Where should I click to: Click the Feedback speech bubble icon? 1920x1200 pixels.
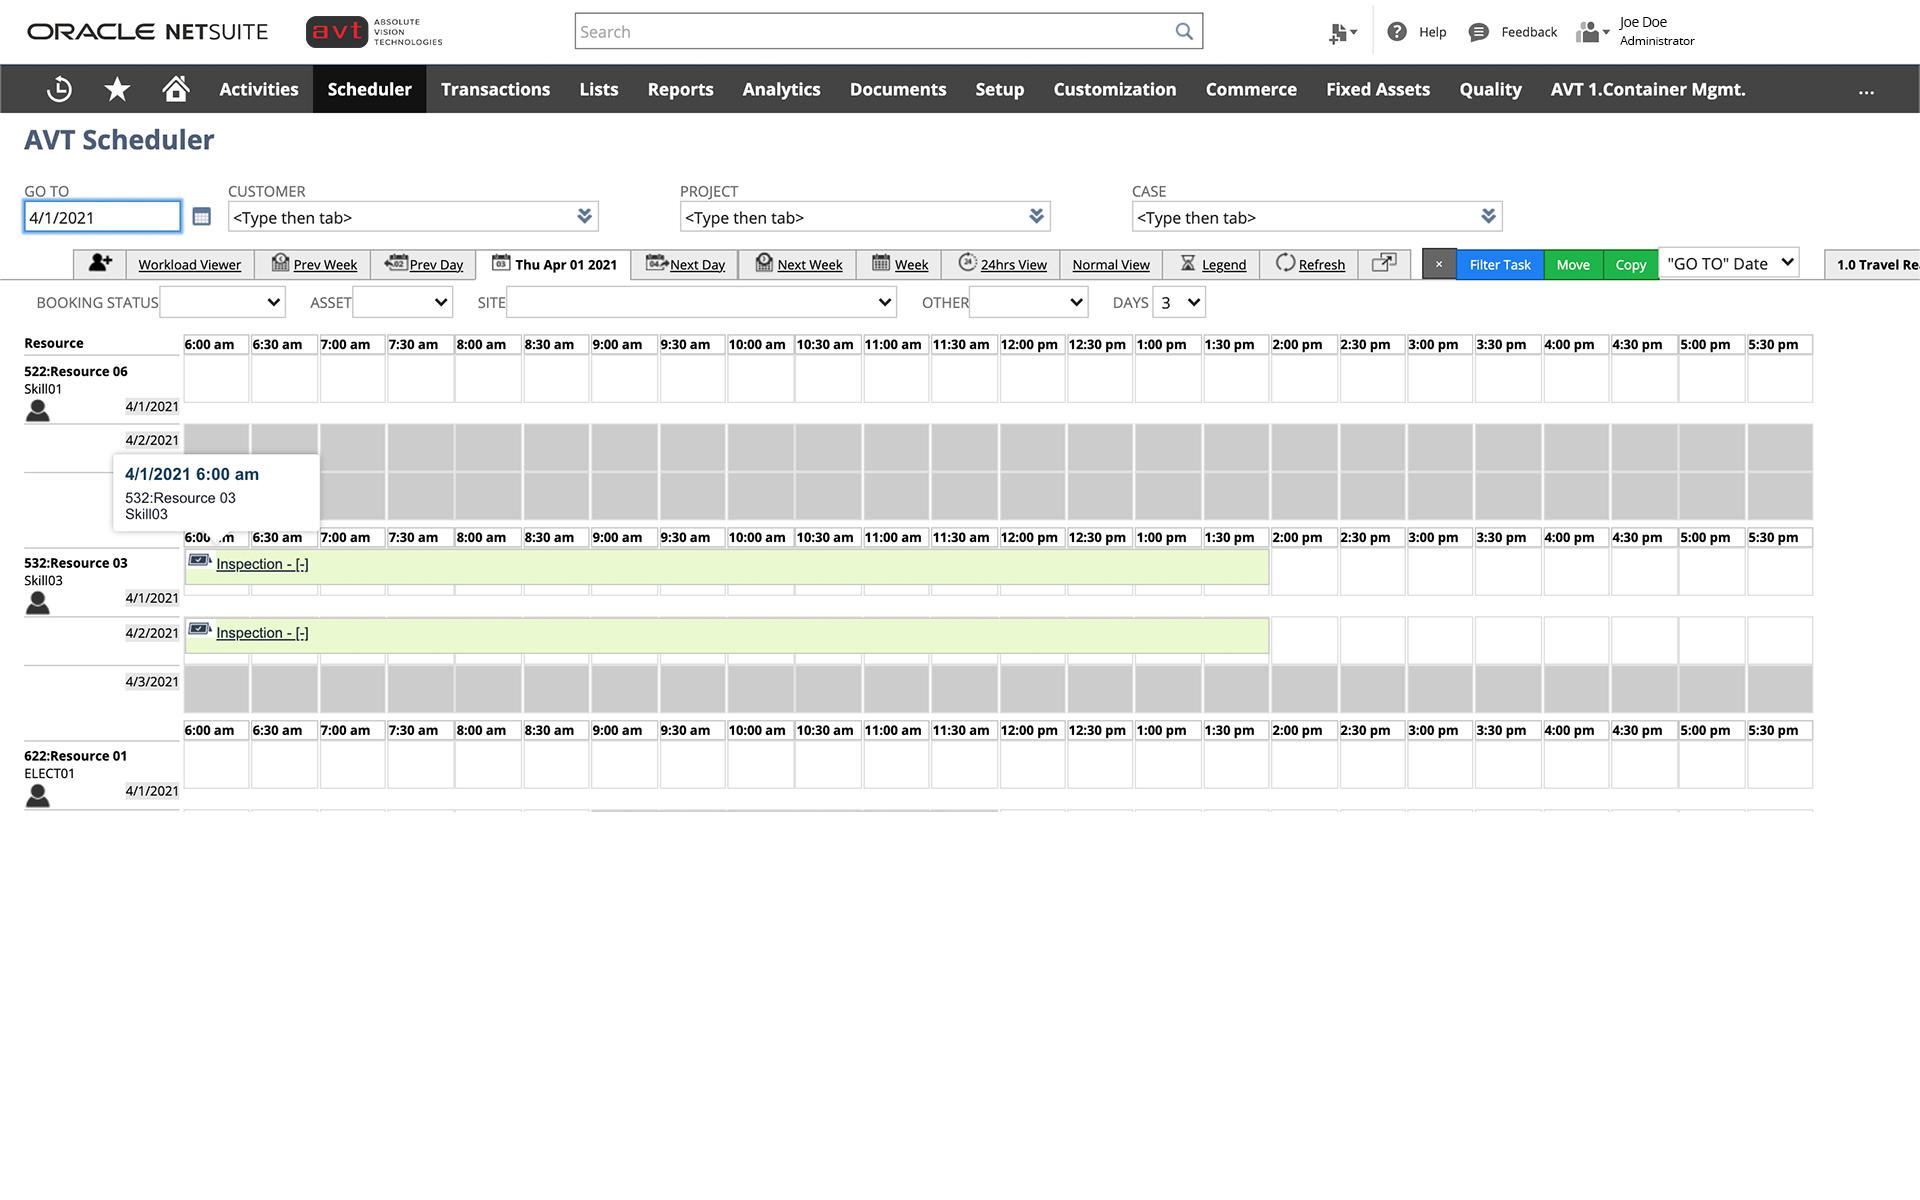1478,32
